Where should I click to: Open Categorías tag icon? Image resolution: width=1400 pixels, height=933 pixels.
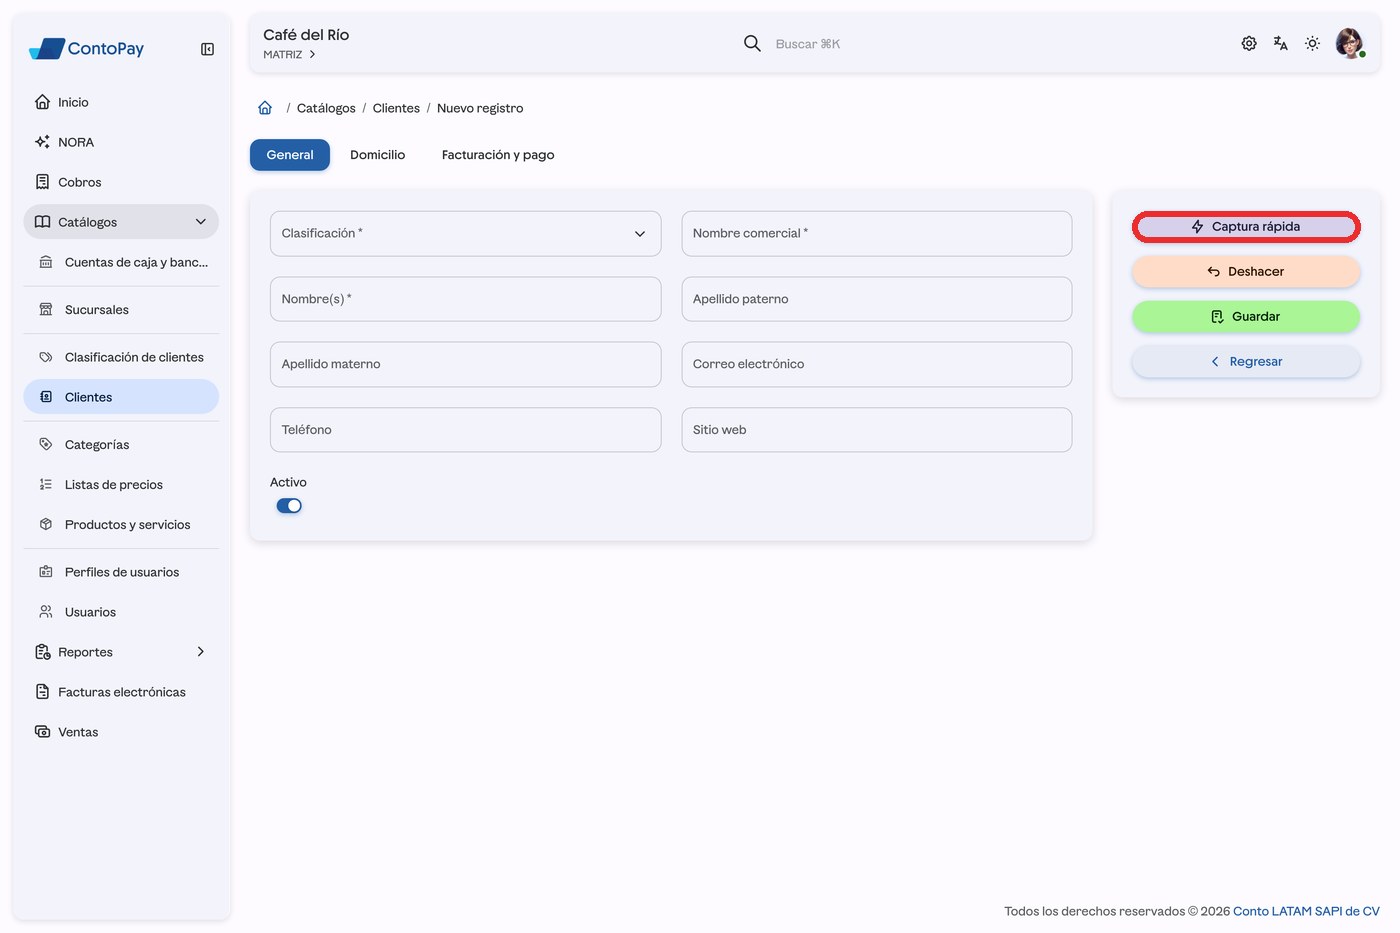(46, 444)
